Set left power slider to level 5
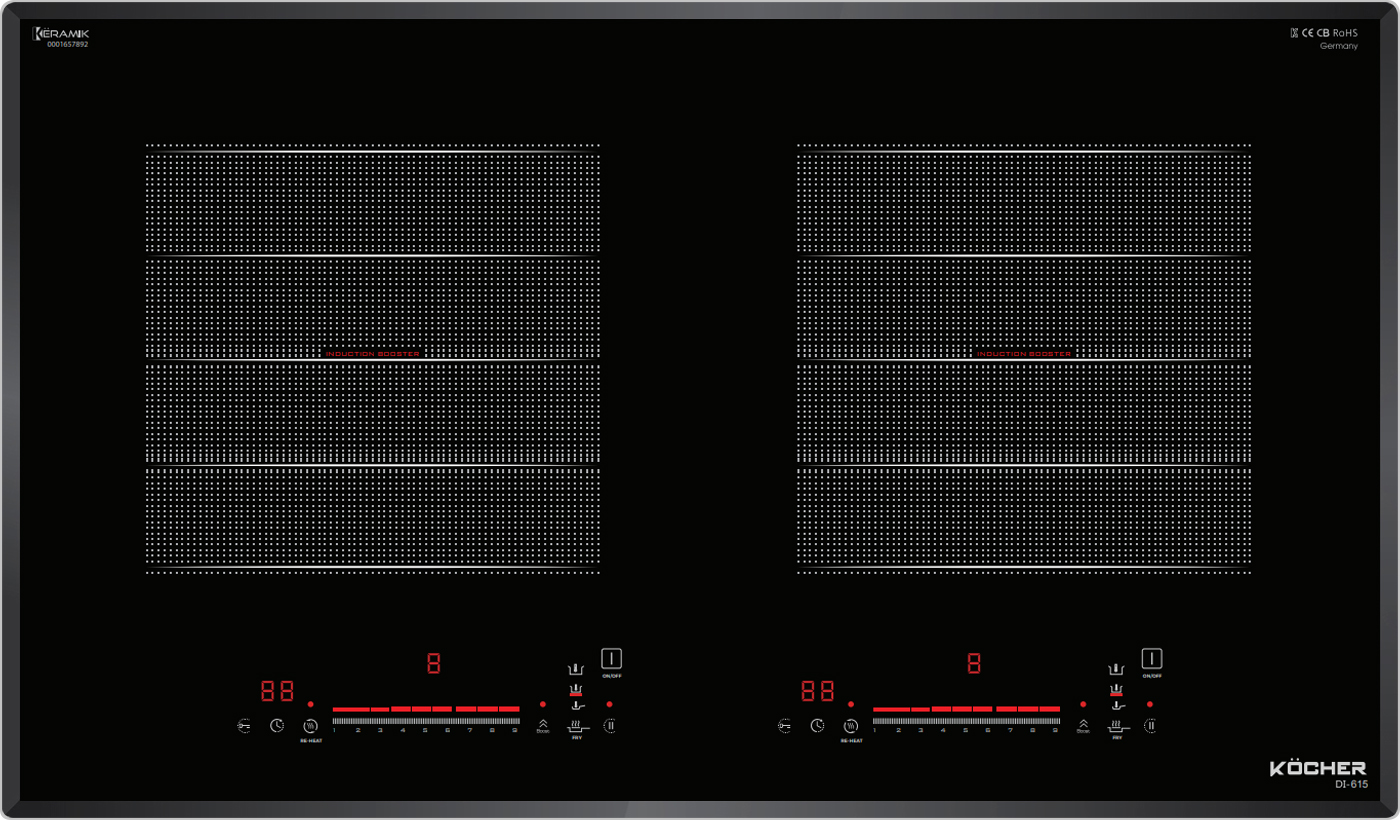The image size is (1400, 820). point(425,720)
